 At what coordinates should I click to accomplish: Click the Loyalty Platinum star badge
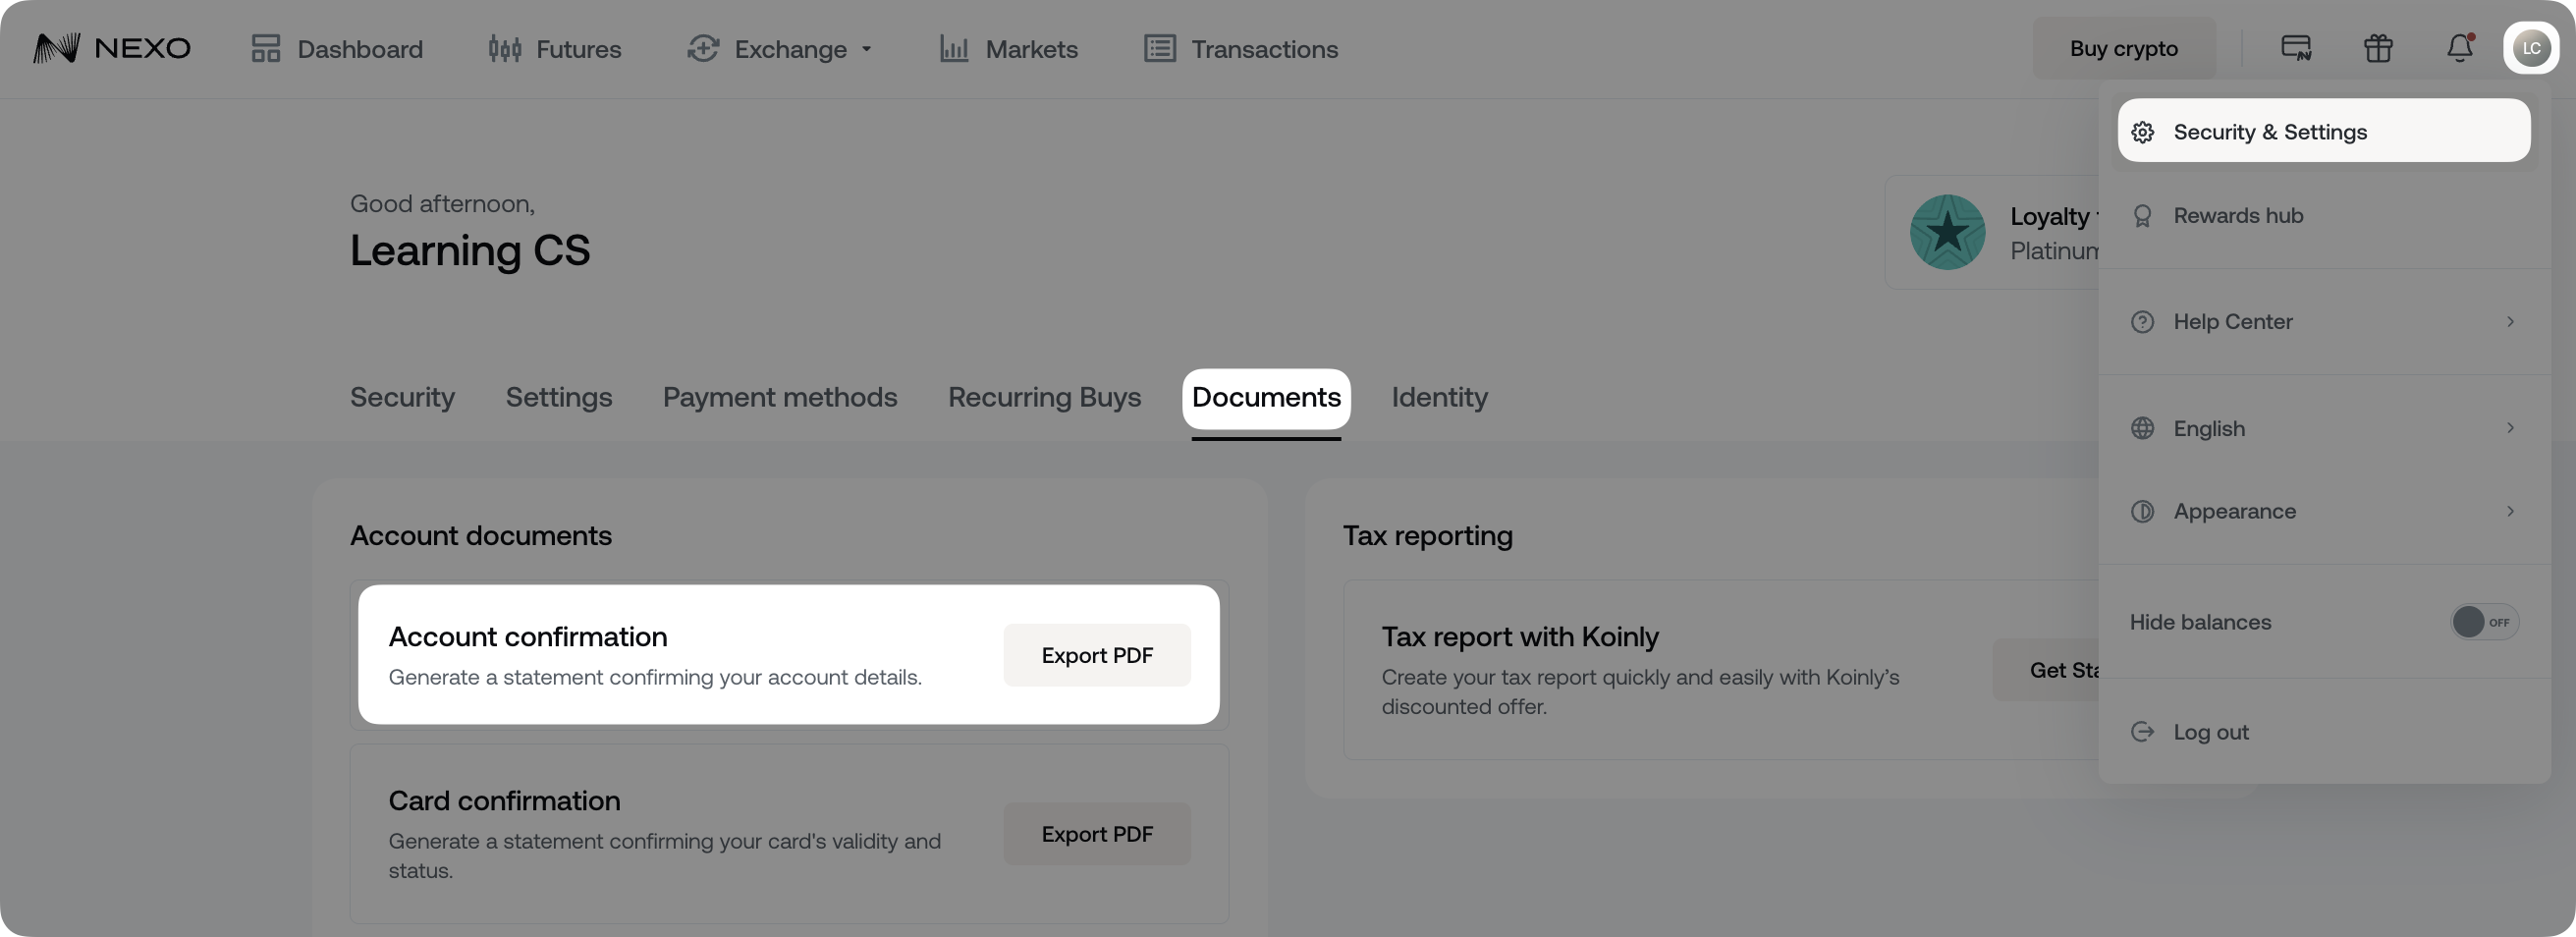pyautogui.click(x=1947, y=232)
